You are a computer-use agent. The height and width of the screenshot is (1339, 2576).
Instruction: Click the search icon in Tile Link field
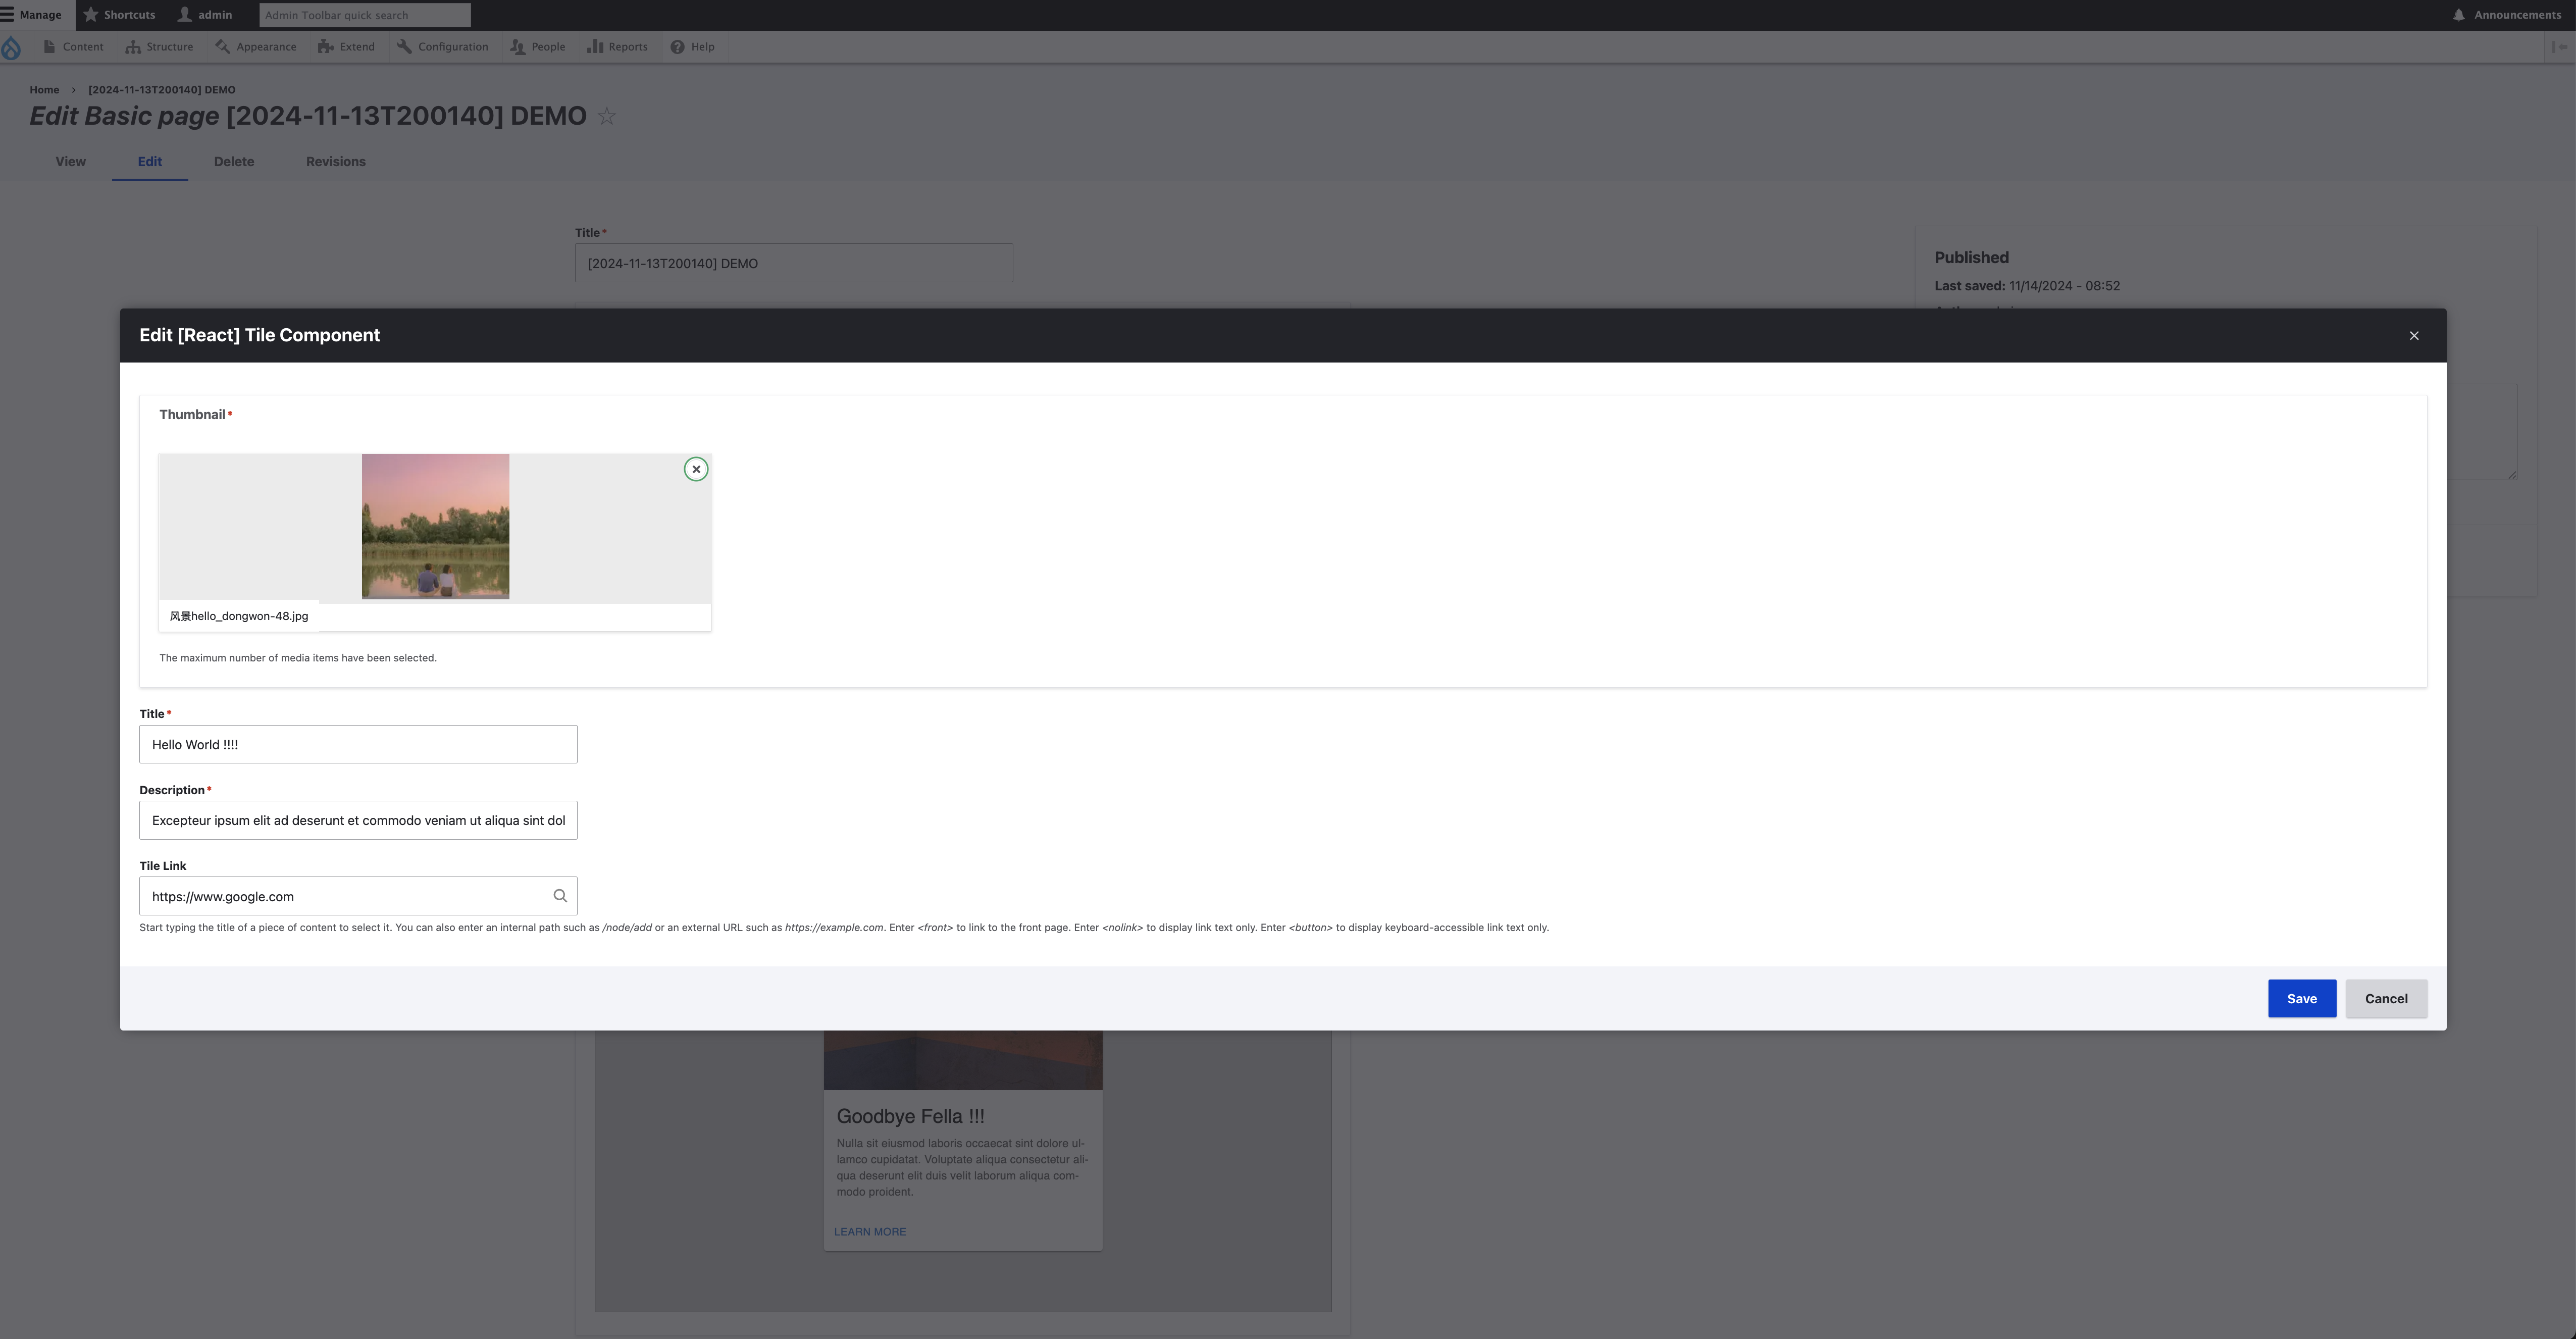coord(560,896)
